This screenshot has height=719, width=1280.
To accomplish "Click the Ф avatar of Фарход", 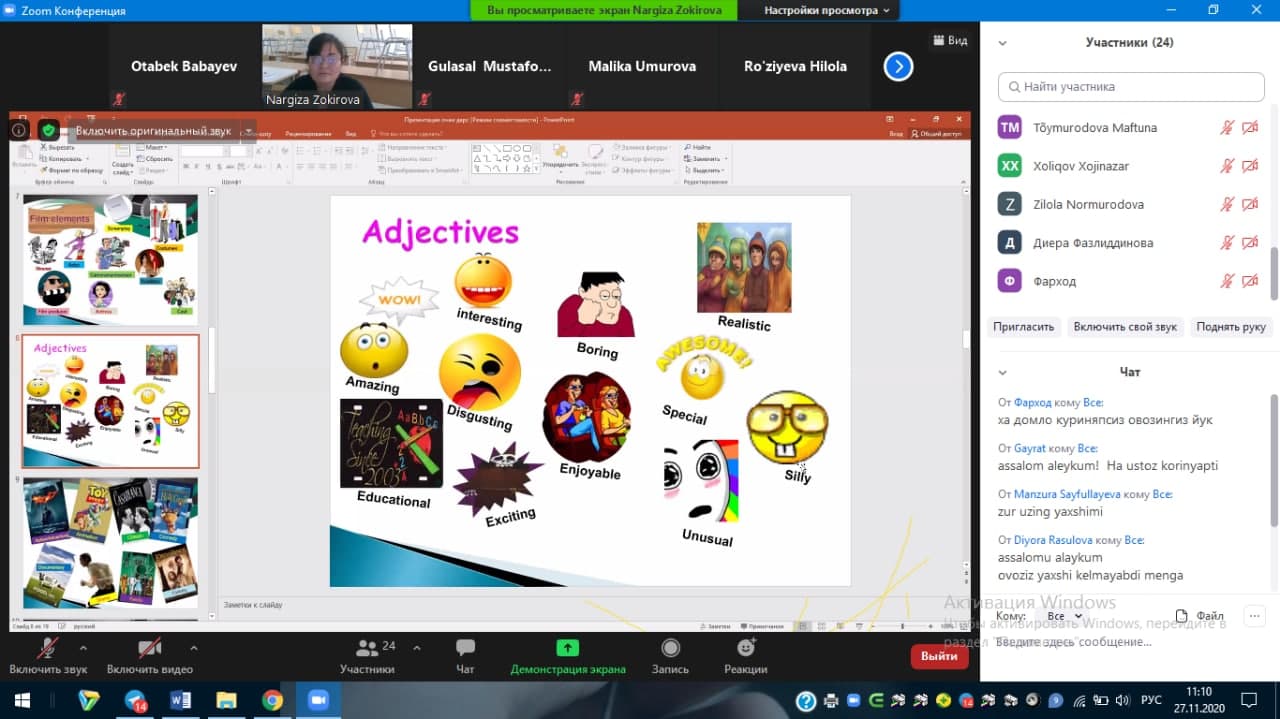I will (x=1010, y=281).
